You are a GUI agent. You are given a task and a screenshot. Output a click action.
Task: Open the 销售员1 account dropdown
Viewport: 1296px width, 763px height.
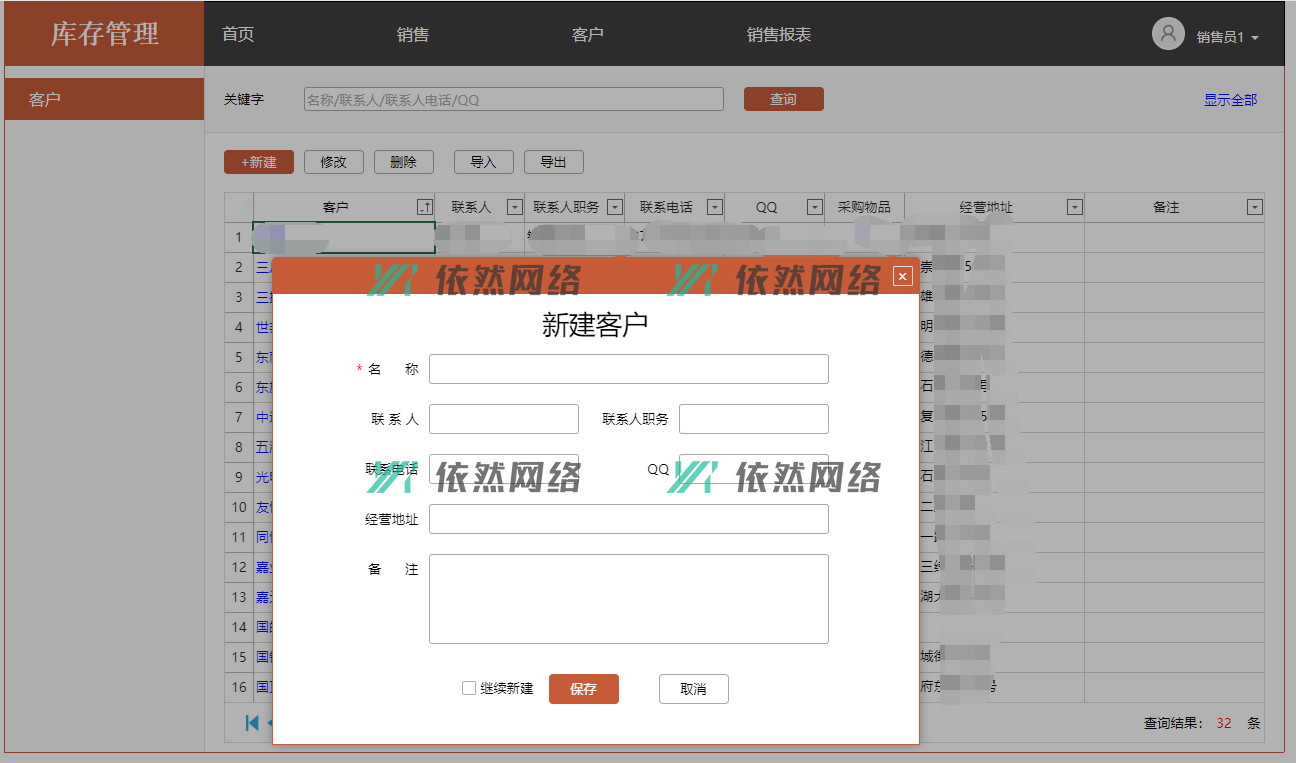[x=1227, y=37]
